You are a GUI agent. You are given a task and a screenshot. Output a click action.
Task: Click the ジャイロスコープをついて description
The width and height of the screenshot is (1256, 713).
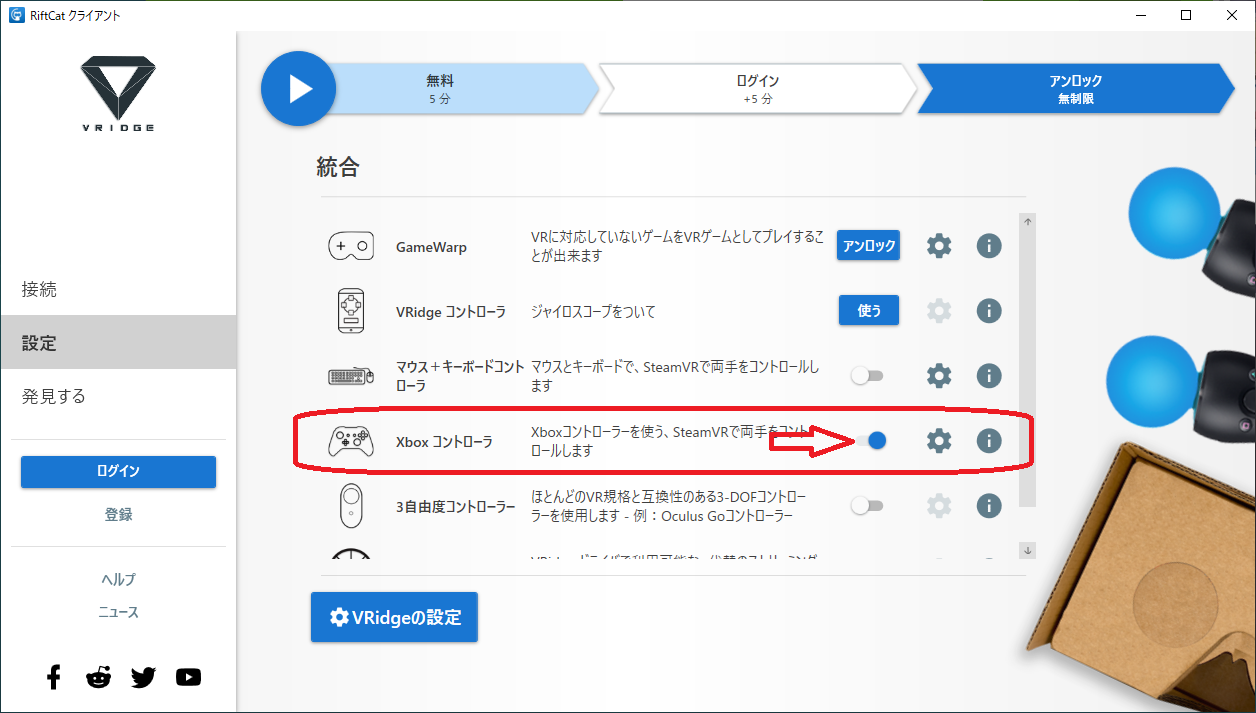[x=593, y=312]
